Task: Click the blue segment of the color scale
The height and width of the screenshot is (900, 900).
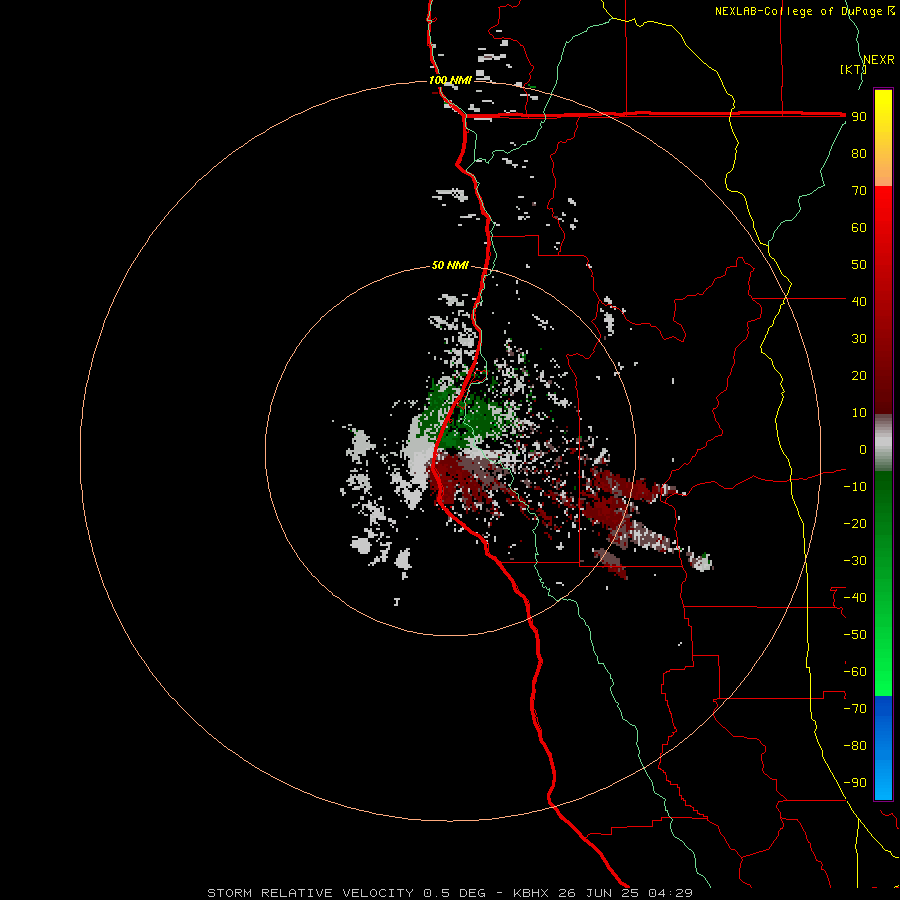Action: pos(883,748)
